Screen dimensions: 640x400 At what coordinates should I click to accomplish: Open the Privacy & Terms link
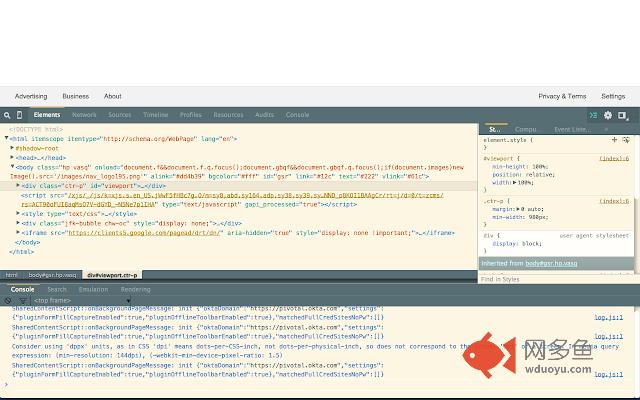tap(562, 96)
